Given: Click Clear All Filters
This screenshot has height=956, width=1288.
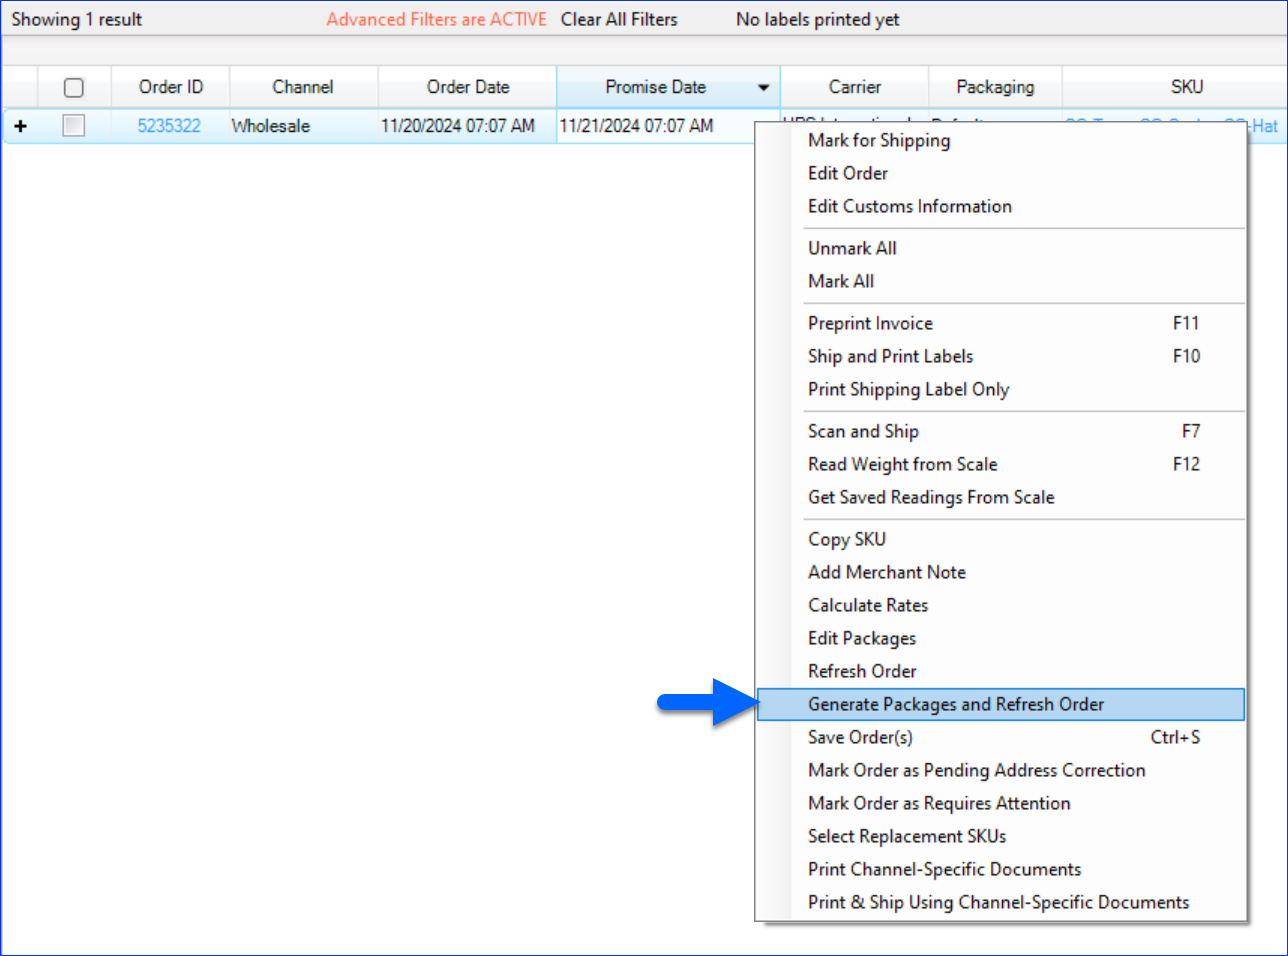Looking at the screenshot, I should [x=618, y=19].
